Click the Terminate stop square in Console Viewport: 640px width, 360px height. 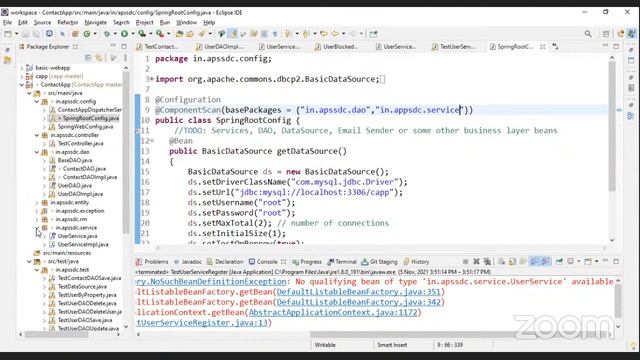465,262
